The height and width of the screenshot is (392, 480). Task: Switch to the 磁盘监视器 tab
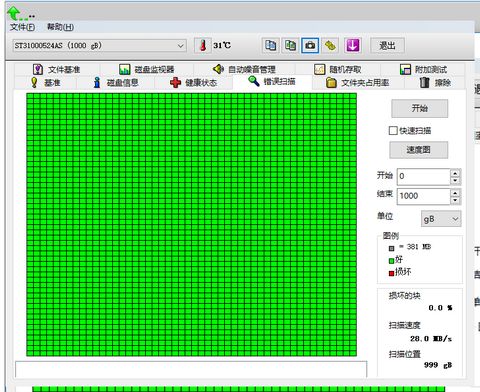tap(147, 69)
